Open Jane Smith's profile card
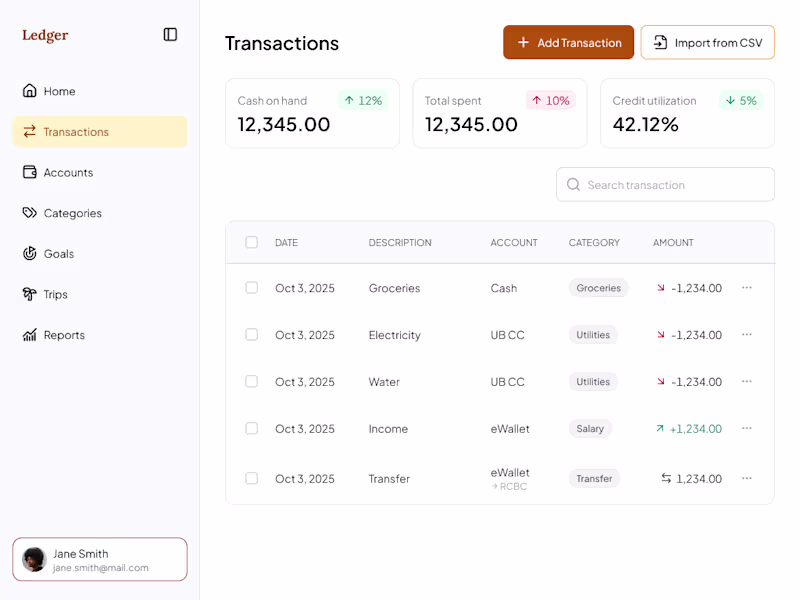Image resolution: width=800 pixels, height=600 pixels. click(99, 559)
